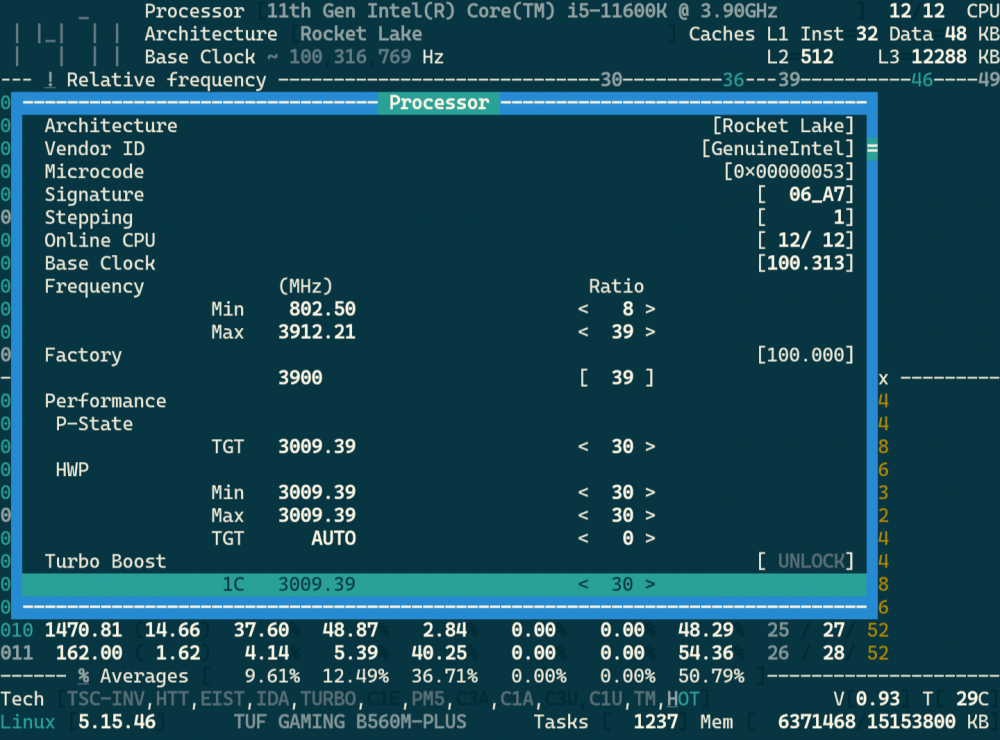Viewport: 1000px width, 740px height.
Task: Click ratio mark 30 on frequency ruler
Action: [x=611, y=80]
